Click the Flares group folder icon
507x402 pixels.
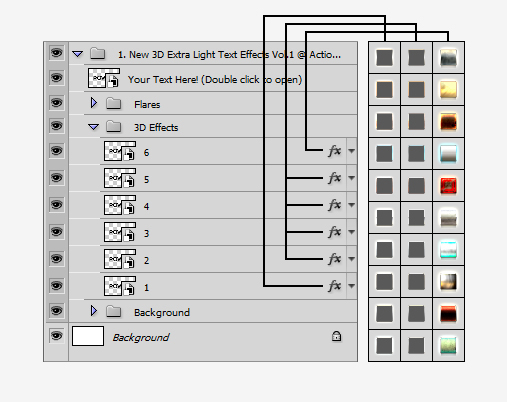tap(113, 104)
